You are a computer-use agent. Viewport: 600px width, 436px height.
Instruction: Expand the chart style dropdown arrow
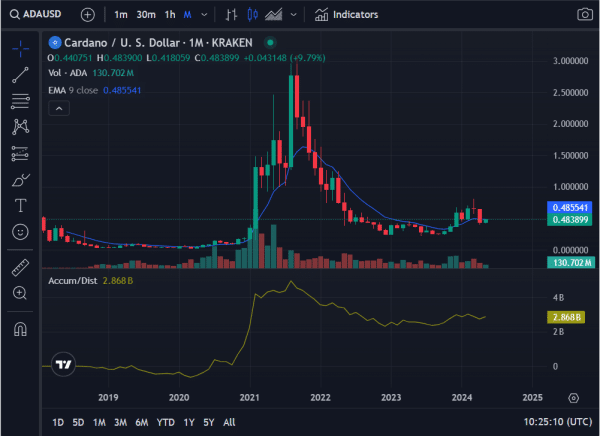(293, 15)
